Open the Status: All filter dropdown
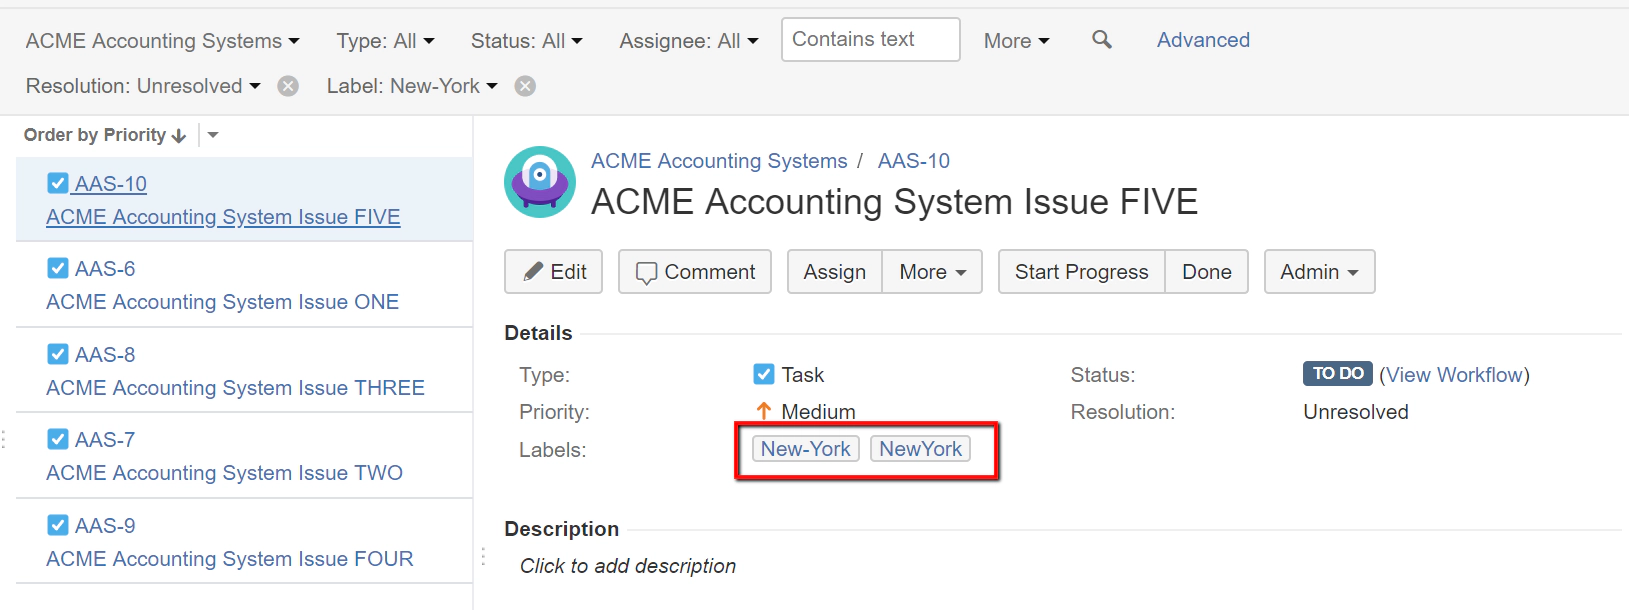This screenshot has height=610, width=1629. coord(527,40)
